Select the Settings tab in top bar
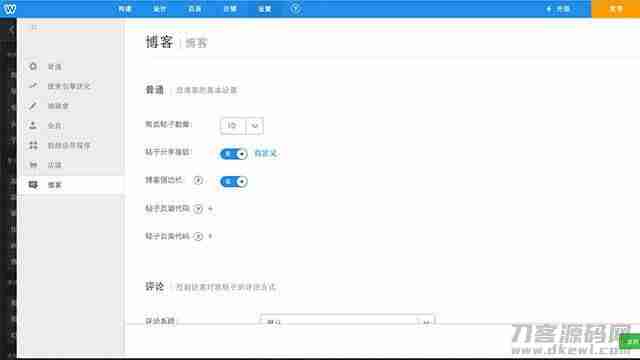Viewport: 640px width, 360px height. click(264, 9)
